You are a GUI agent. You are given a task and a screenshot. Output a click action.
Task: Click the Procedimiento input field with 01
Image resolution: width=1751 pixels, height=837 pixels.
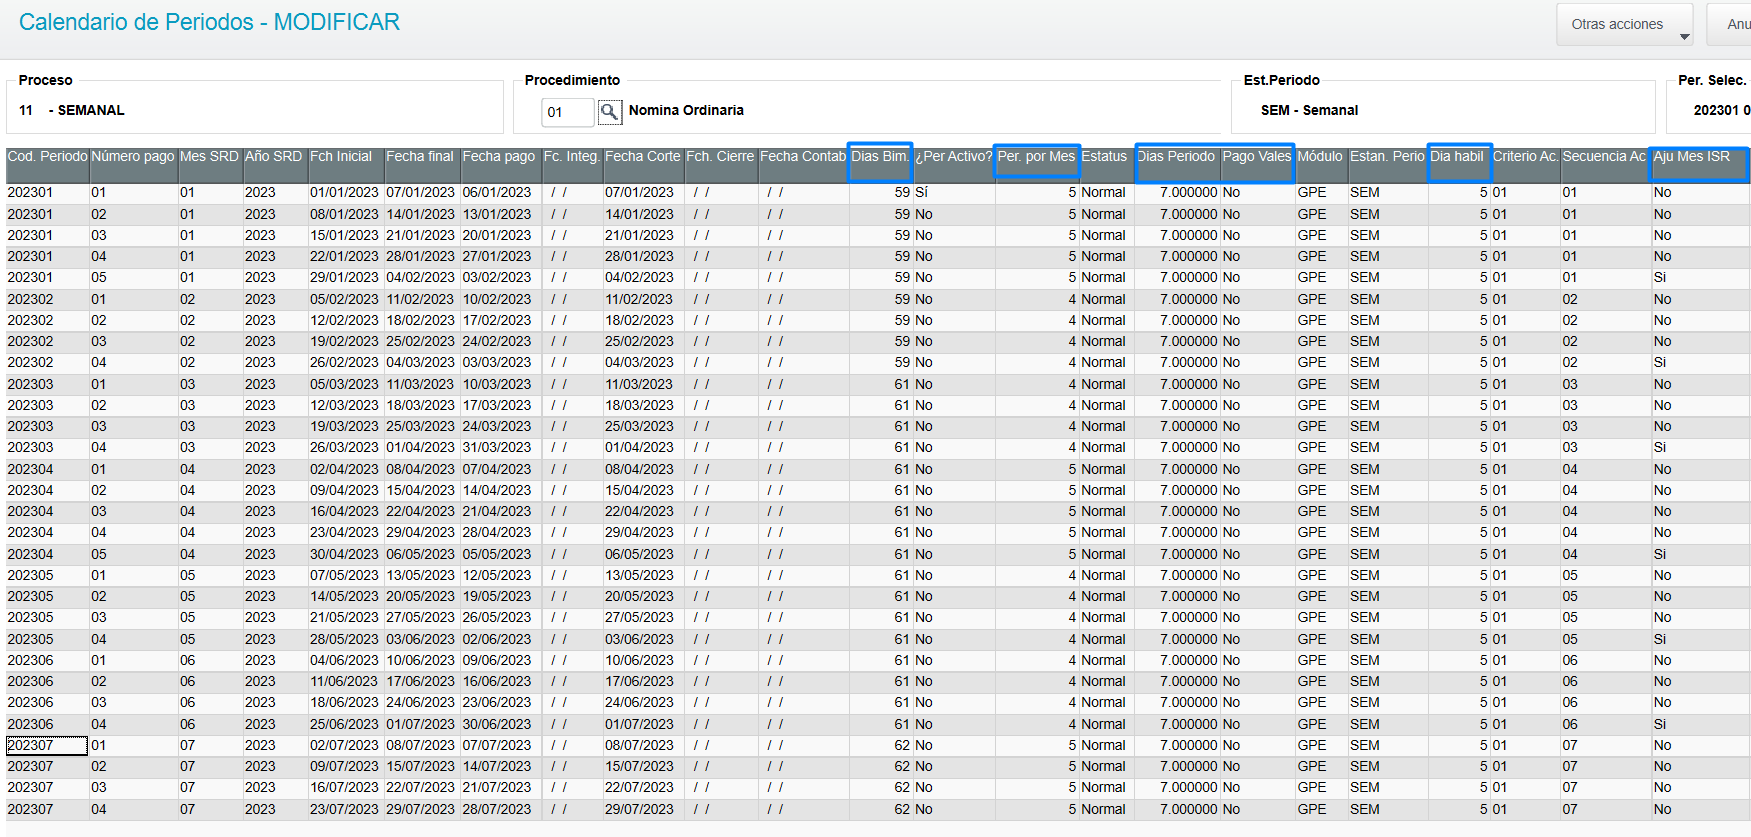(567, 112)
